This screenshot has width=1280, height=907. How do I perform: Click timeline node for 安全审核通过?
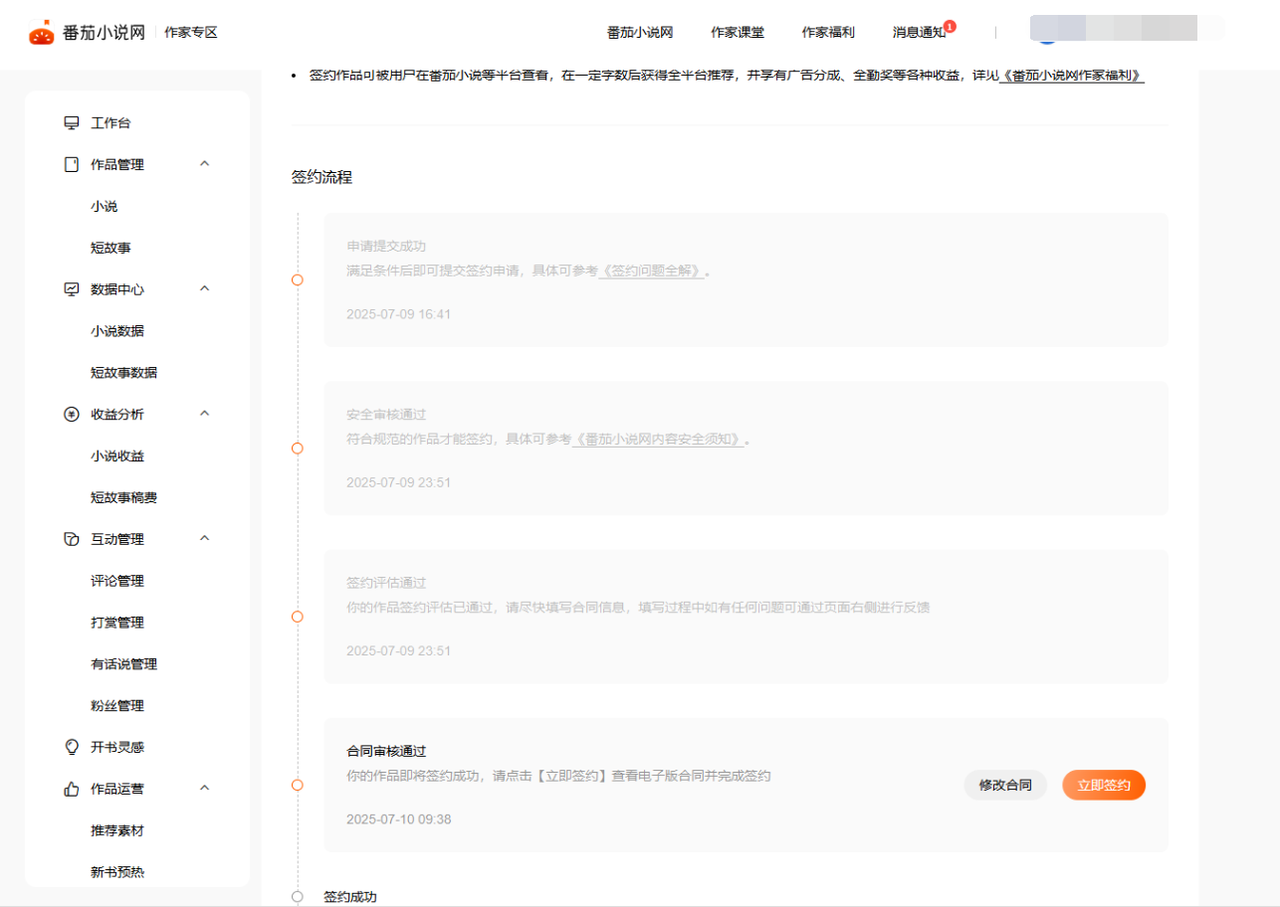tap(297, 448)
